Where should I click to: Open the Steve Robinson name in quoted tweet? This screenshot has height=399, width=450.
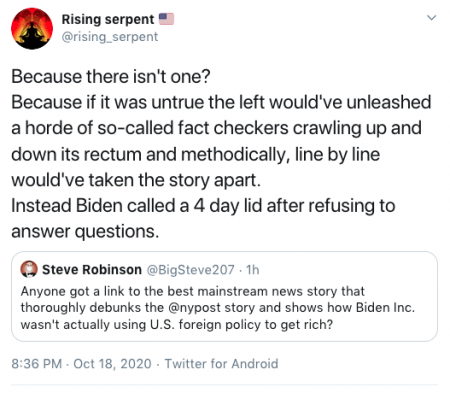pyautogui.click(x=92, y=269)
